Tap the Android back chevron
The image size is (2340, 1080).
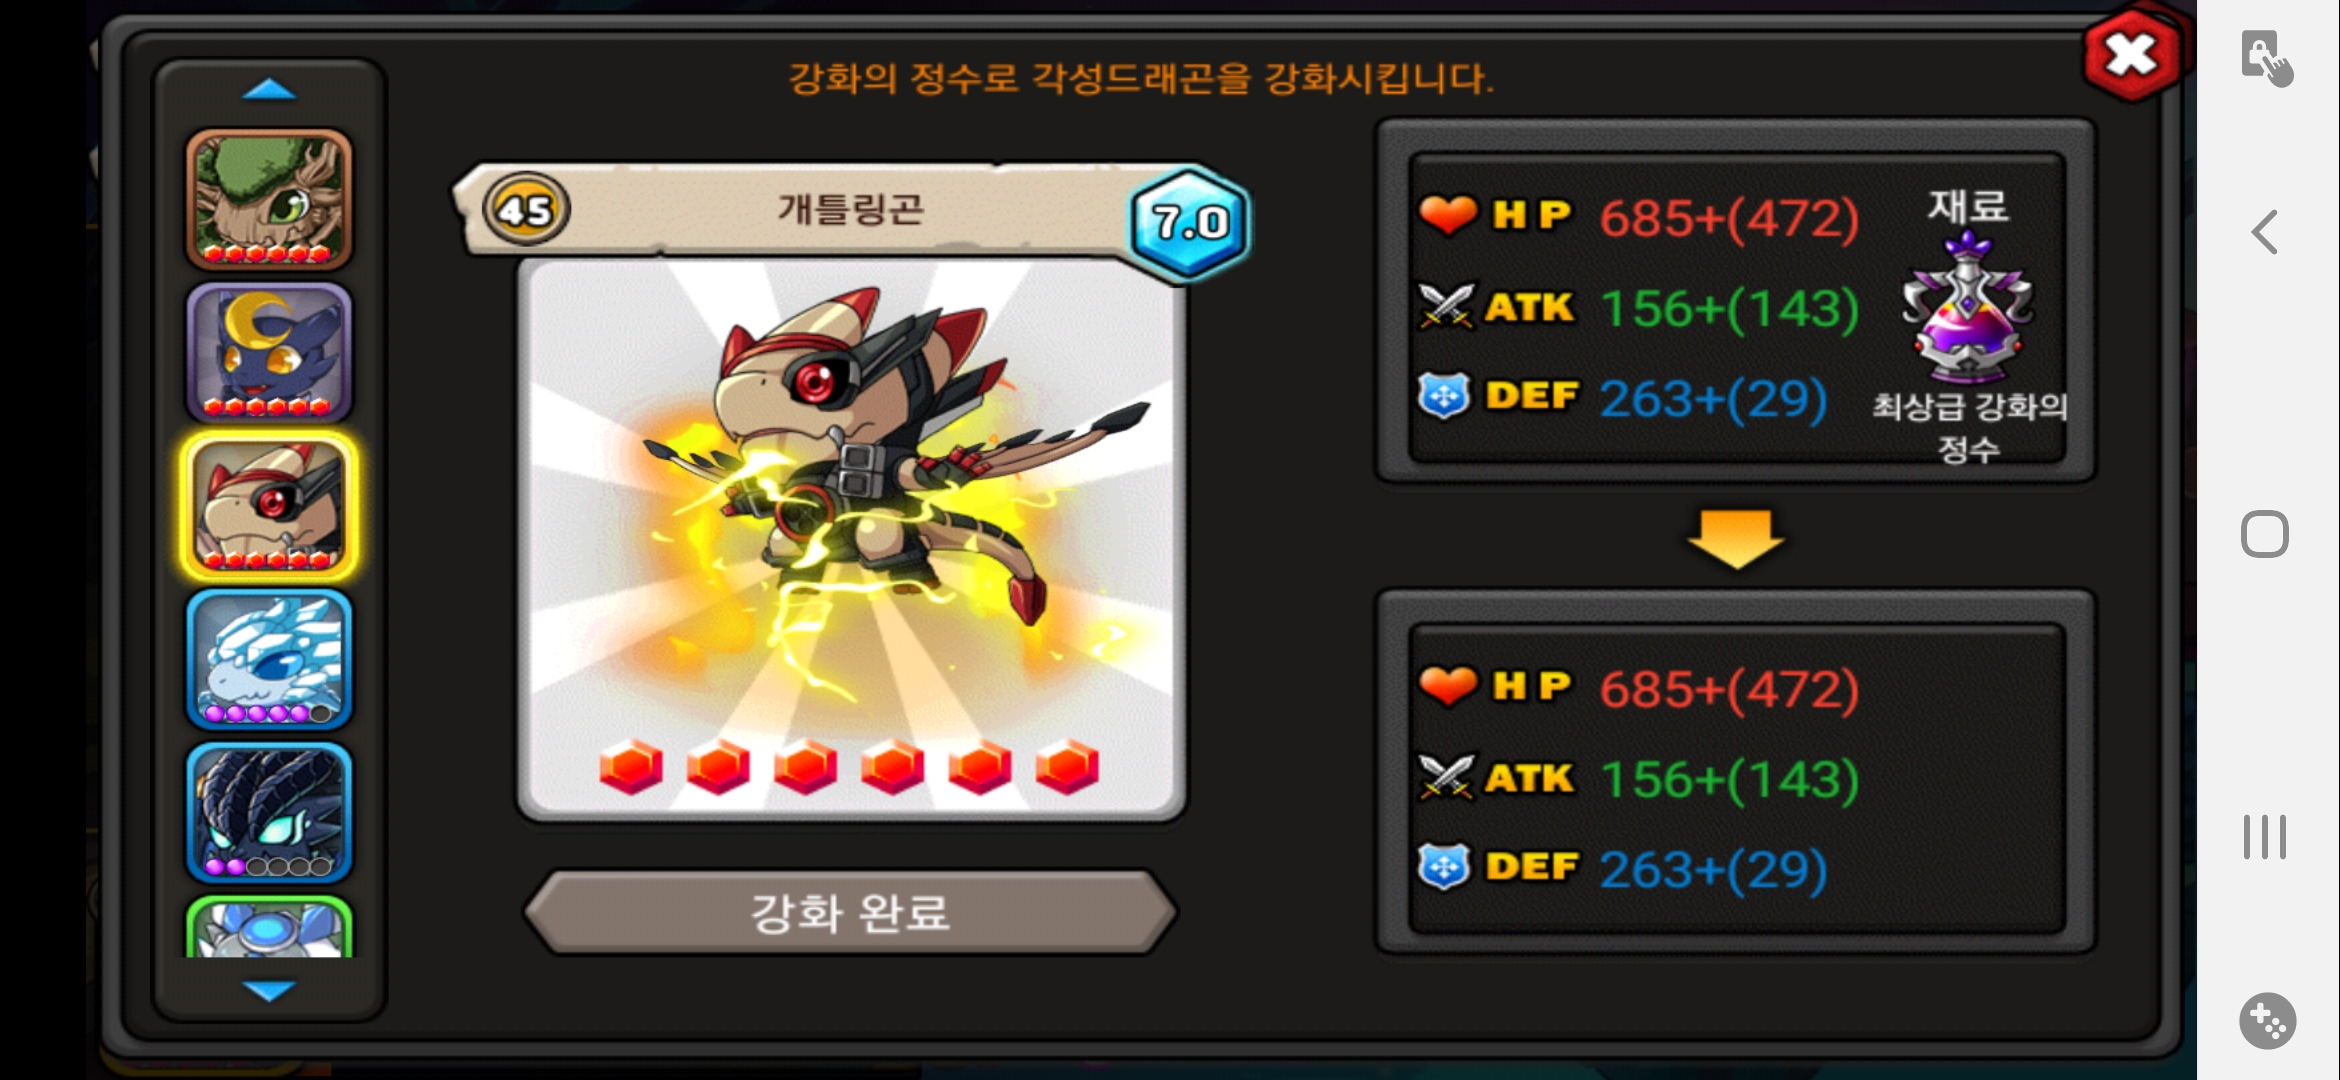click(2265, 232)
